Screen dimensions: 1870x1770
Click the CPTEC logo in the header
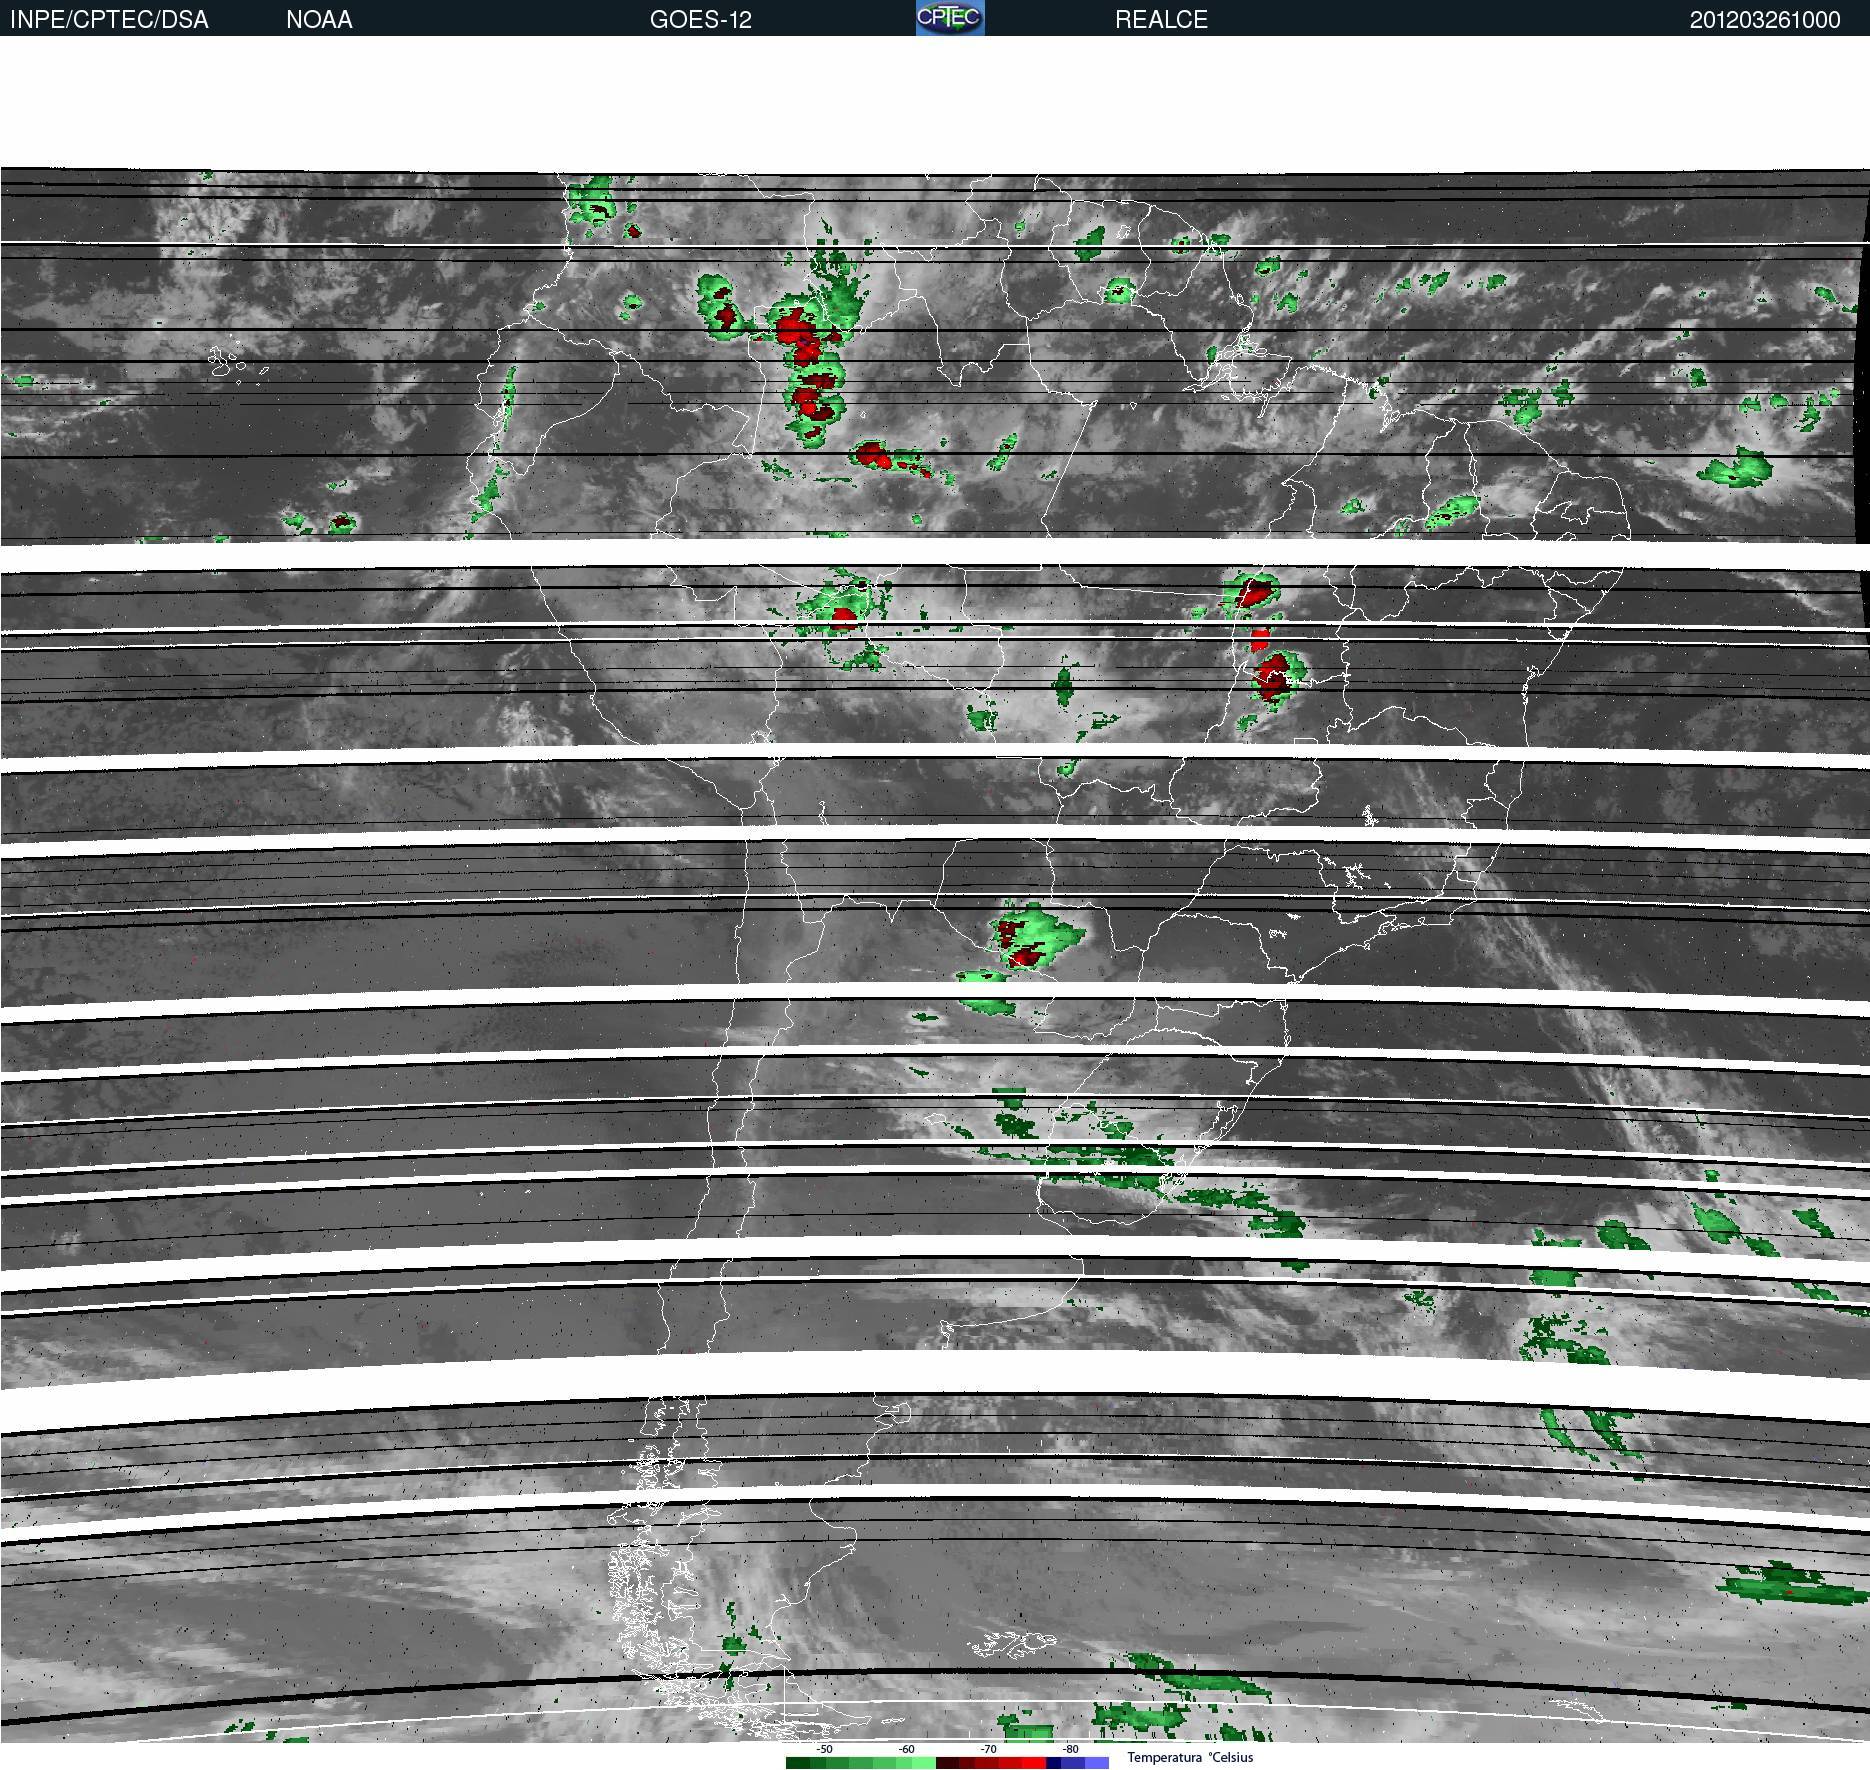click(x=950, y=17)
